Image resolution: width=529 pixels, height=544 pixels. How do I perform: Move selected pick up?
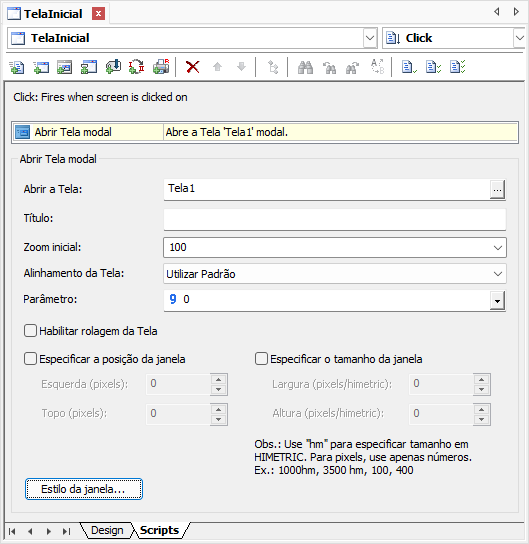[x=217, y=67]
